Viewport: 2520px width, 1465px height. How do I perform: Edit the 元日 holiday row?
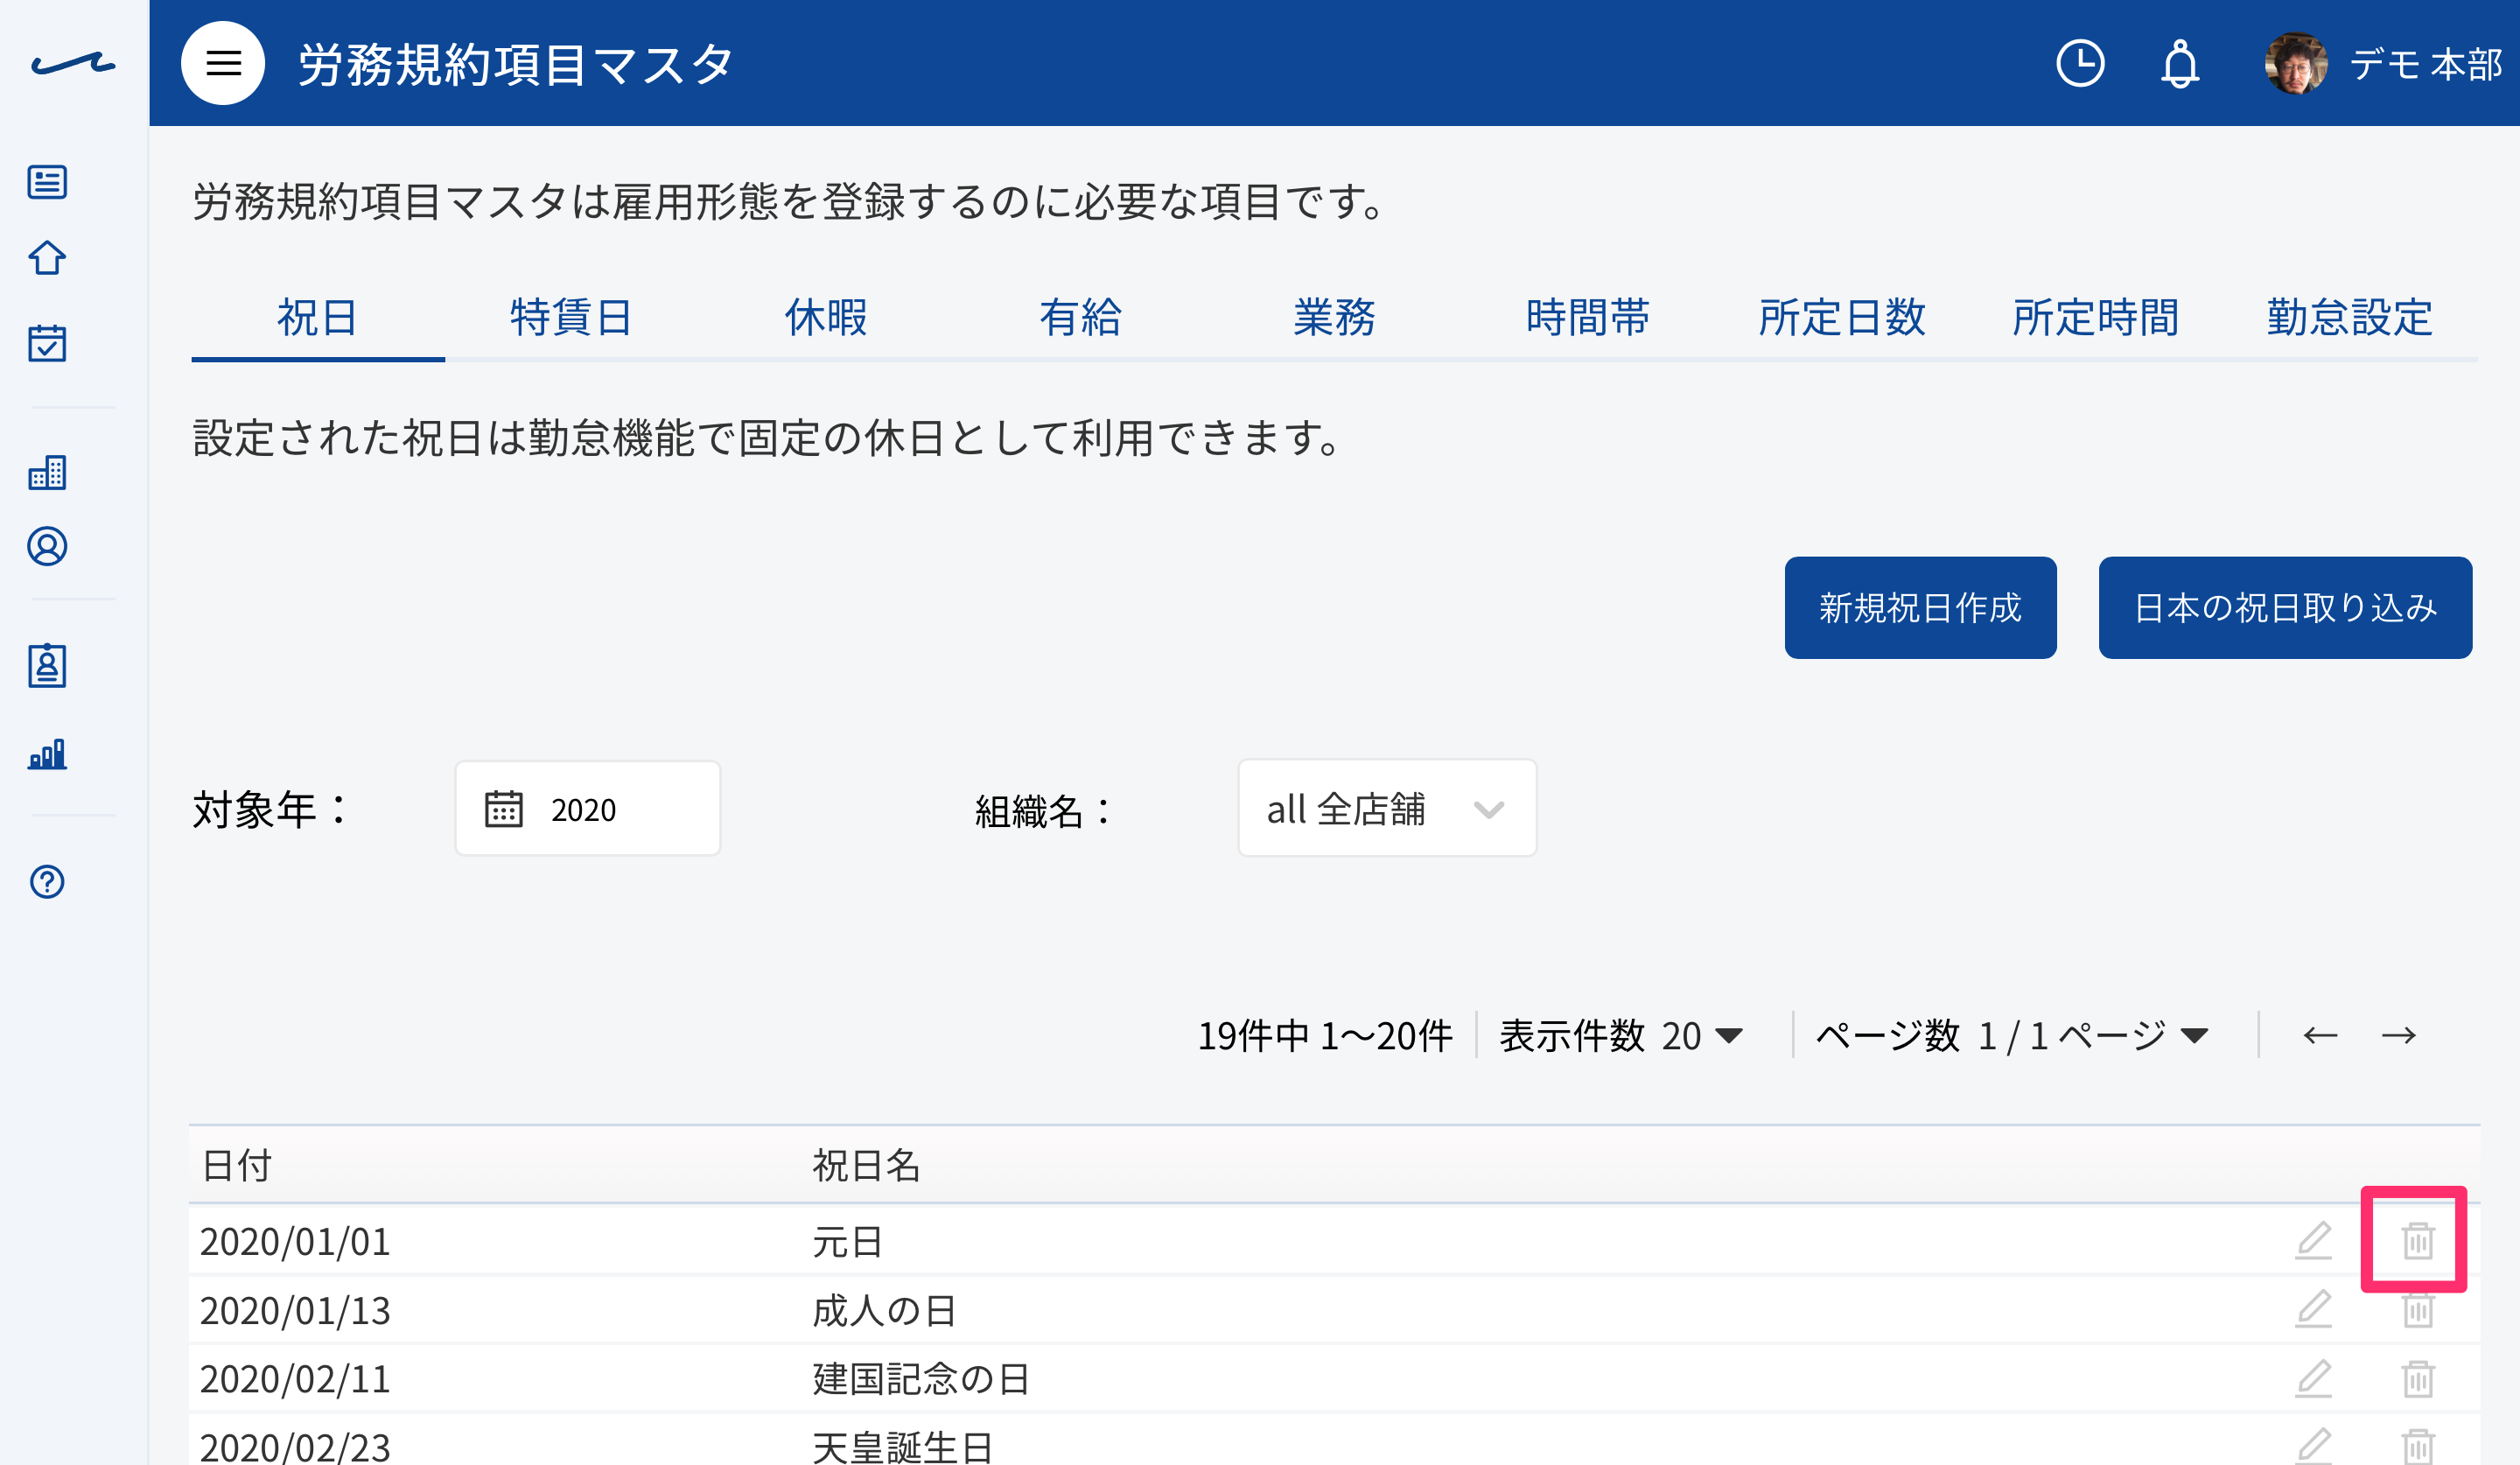tap(2313, 1241)
